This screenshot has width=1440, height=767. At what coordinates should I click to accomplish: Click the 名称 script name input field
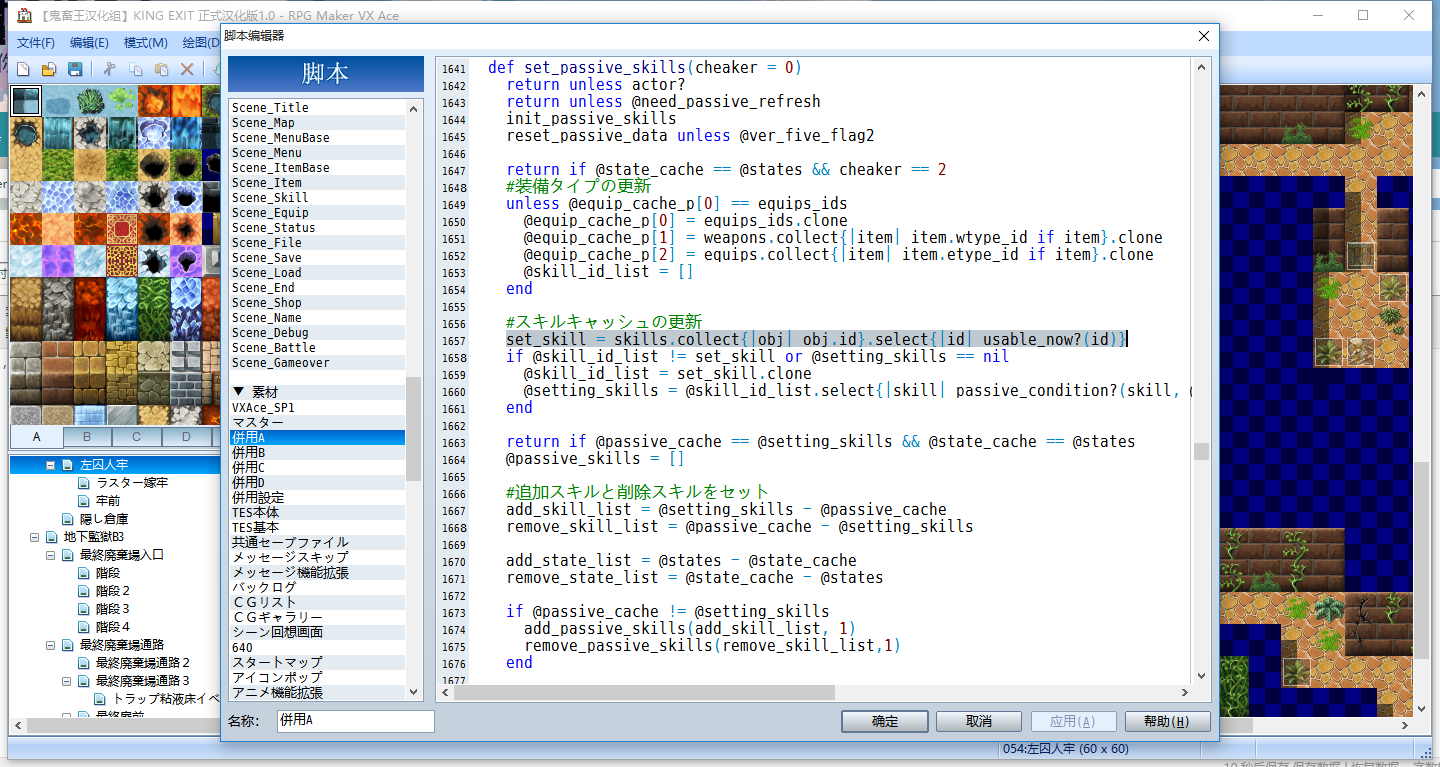(x=355, y=721)
